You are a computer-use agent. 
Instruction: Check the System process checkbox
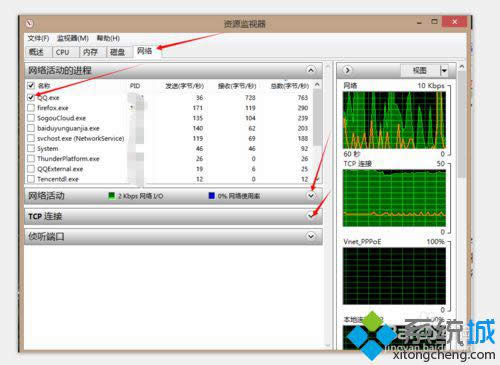point(31,149)
